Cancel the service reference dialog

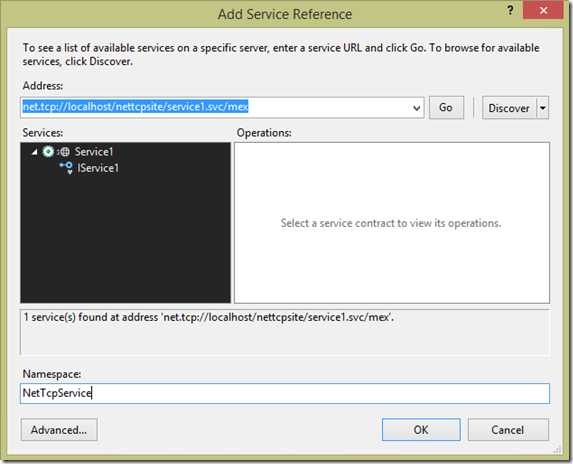(508, 430)
